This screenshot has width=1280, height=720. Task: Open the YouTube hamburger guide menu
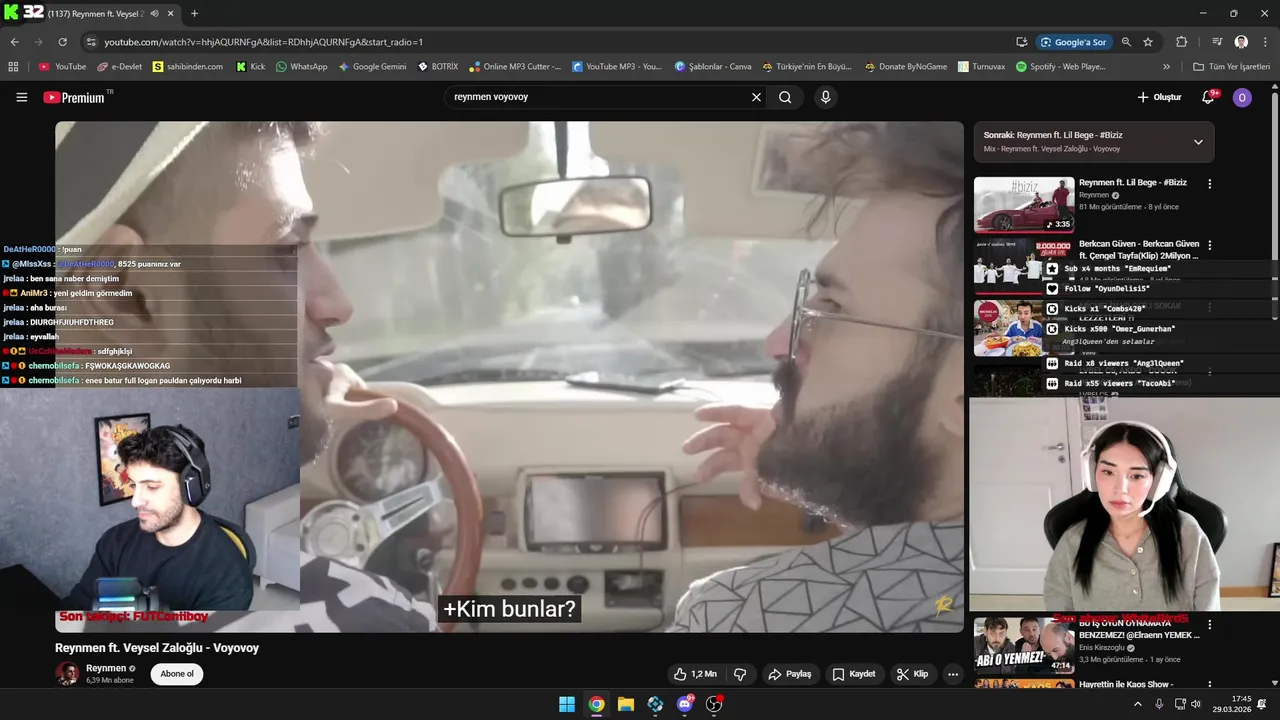(x=21, y=97)
